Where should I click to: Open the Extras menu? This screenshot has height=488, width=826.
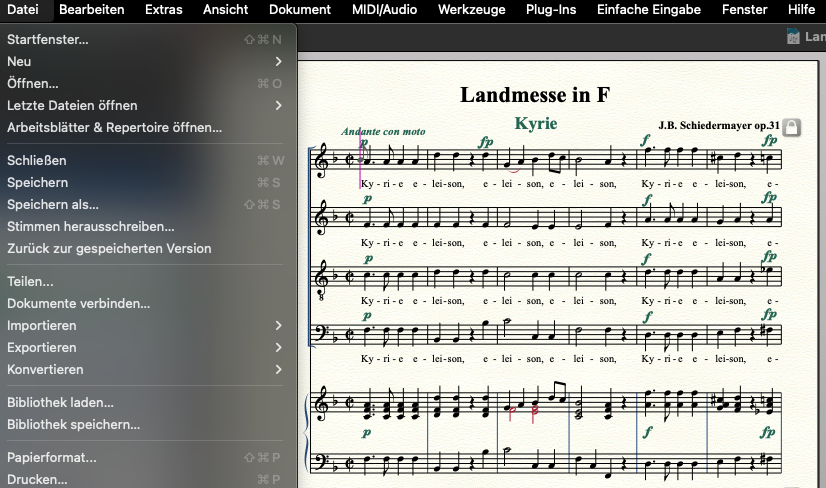163,9
